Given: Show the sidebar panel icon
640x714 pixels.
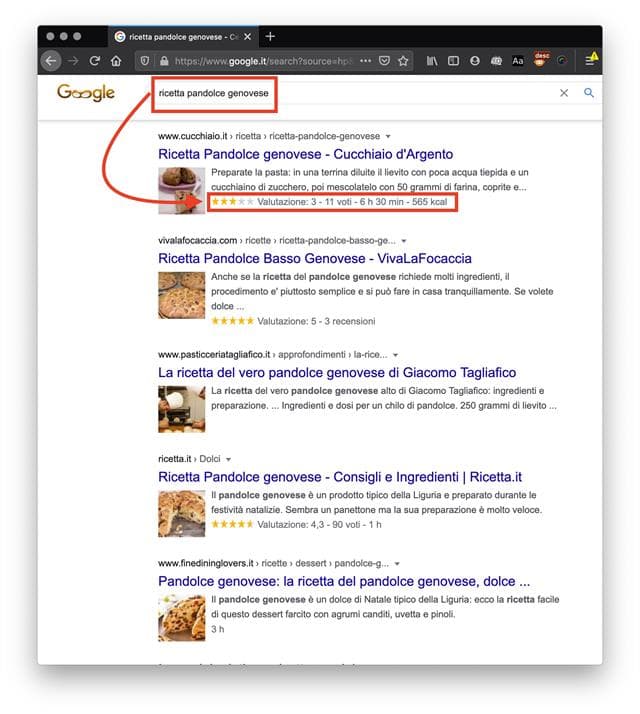Looking at the screenshot, I should 453,61.
